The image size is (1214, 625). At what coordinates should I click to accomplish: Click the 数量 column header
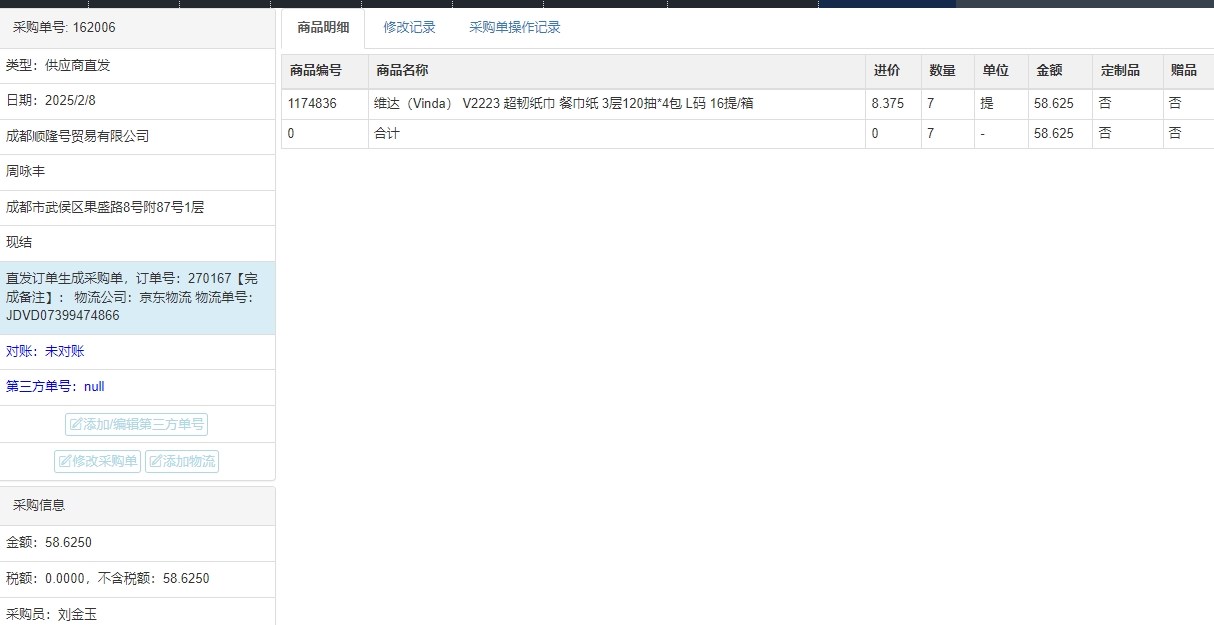tap(948, 71)
